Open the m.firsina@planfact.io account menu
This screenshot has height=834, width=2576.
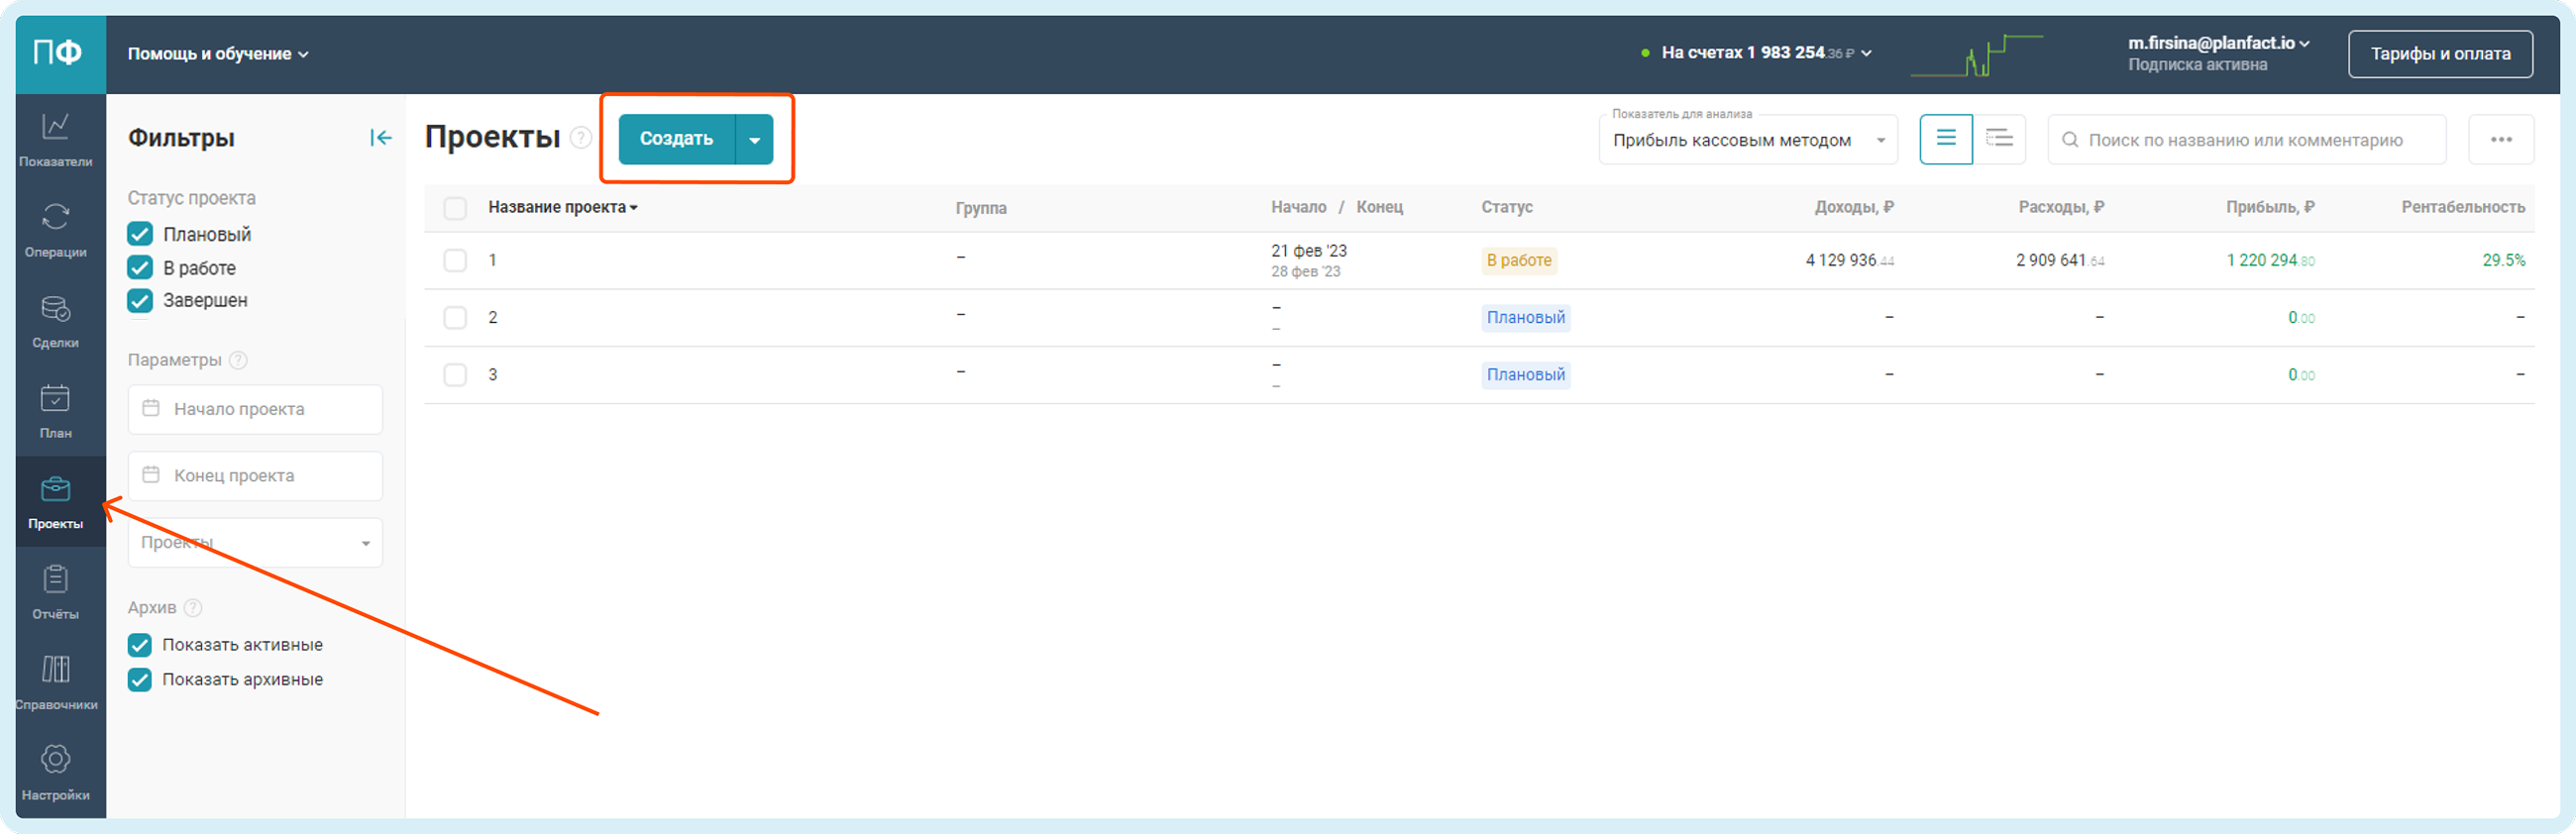pyautogui.click(x=2218, y=43)
